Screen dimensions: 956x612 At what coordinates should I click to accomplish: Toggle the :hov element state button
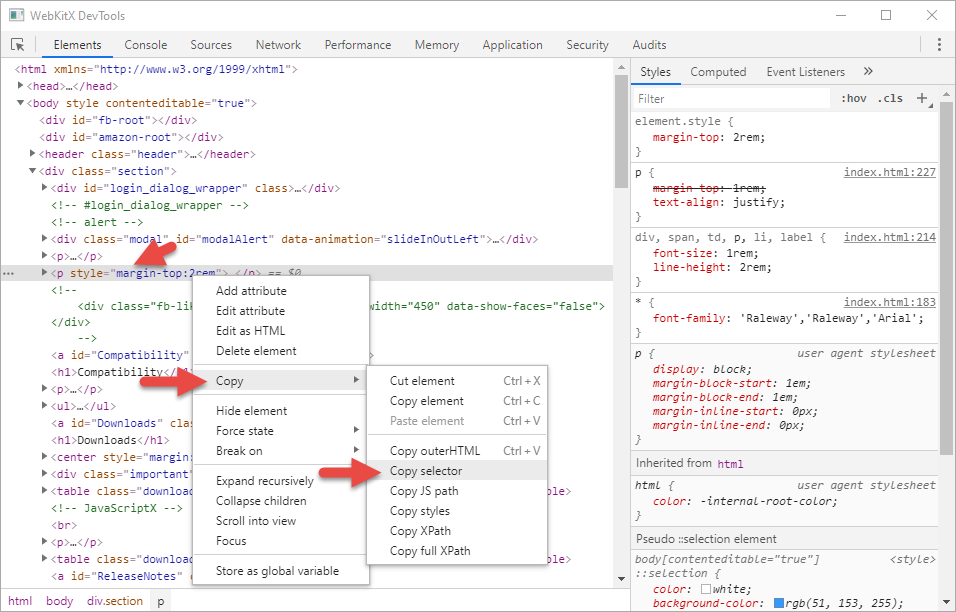[854, 98]
